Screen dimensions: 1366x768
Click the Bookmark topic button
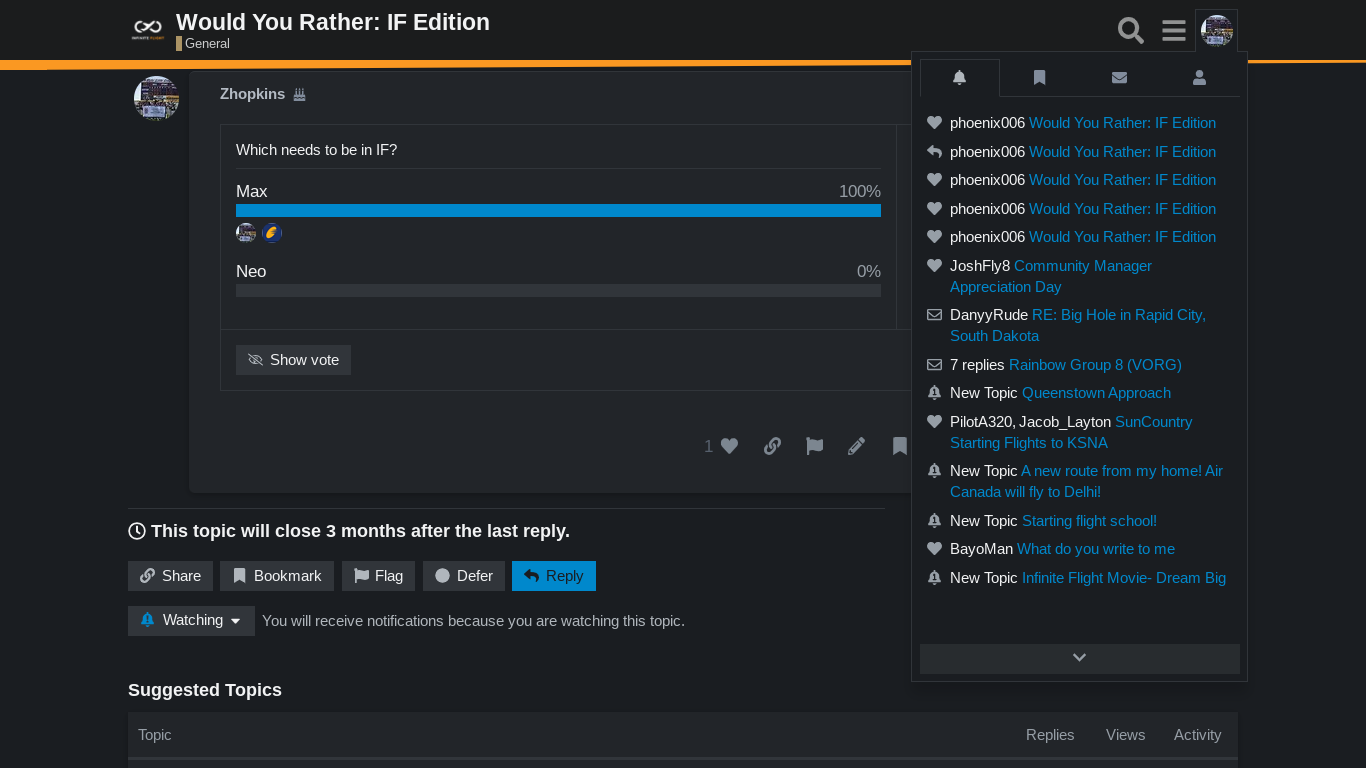277,576
